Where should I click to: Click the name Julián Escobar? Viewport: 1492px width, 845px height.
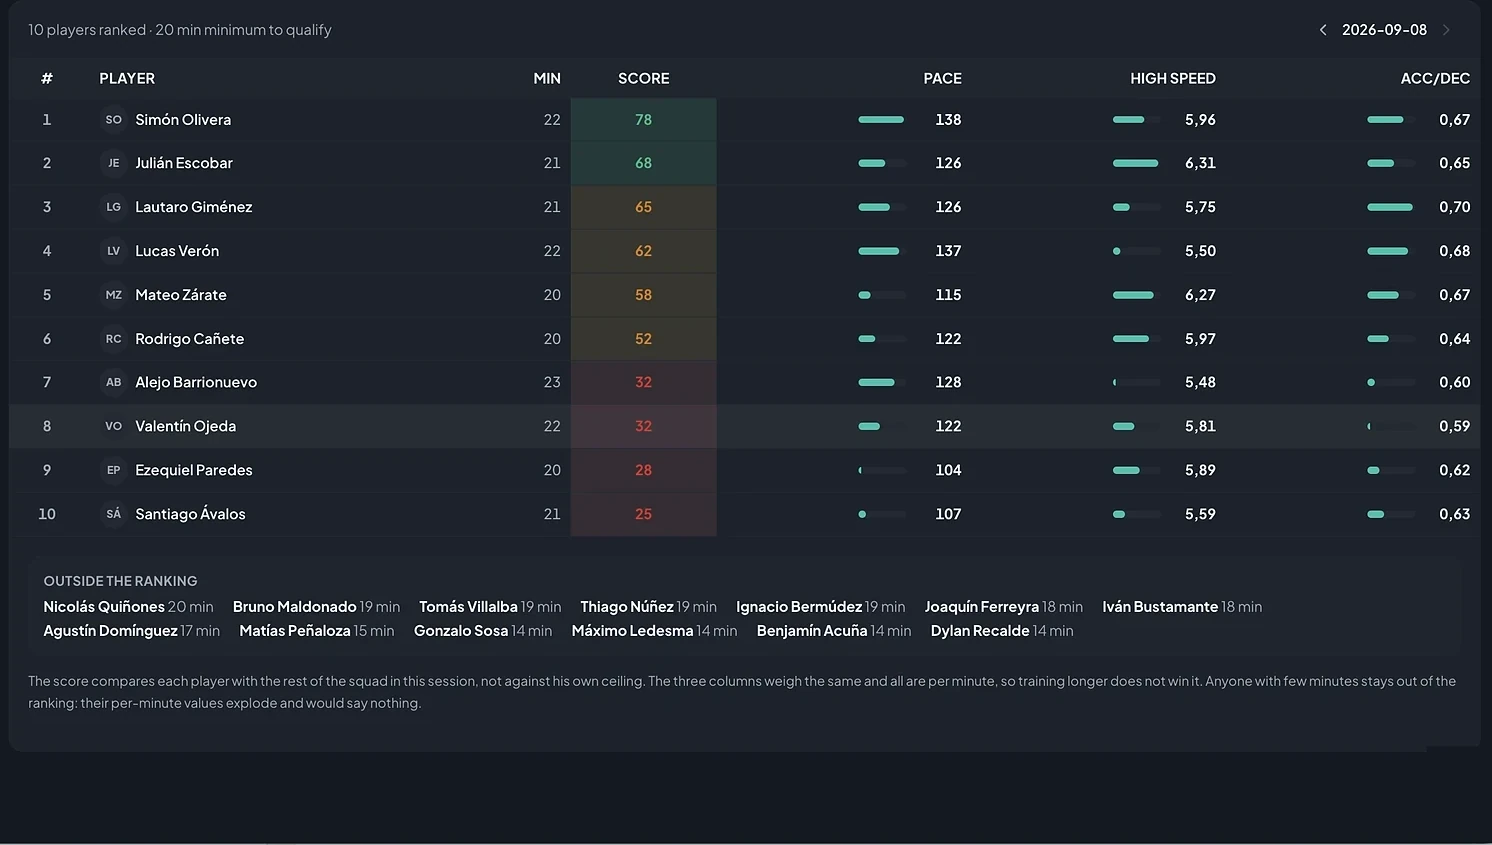click(184, 163)
